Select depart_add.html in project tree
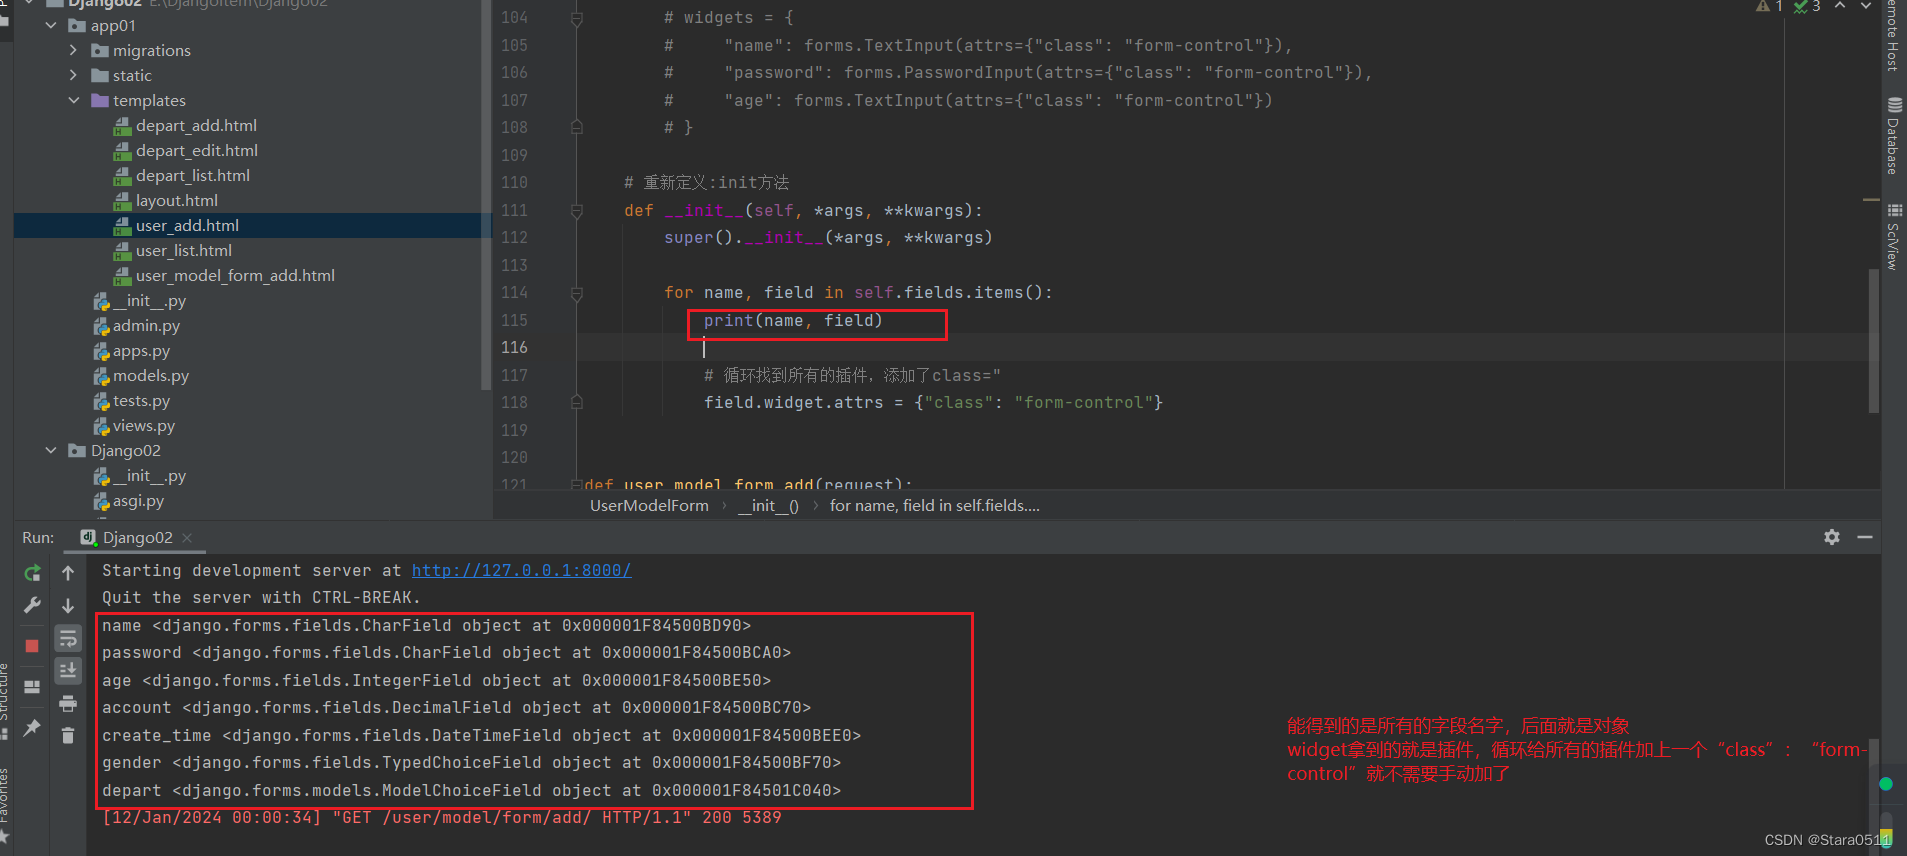The image size is (1907, 856). tap(196, 125)
